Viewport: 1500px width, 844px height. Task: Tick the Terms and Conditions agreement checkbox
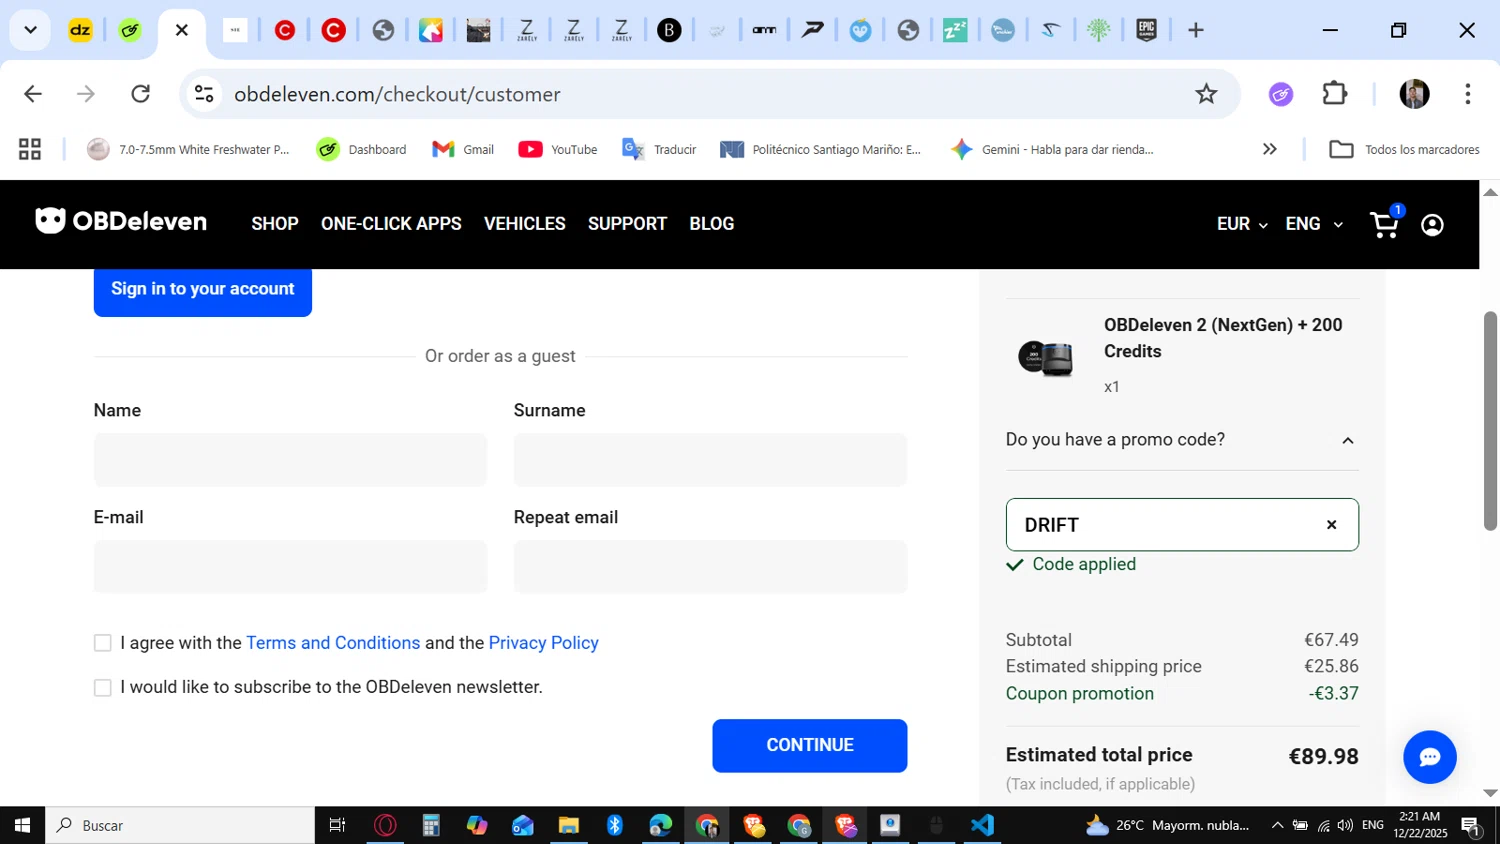102,643
